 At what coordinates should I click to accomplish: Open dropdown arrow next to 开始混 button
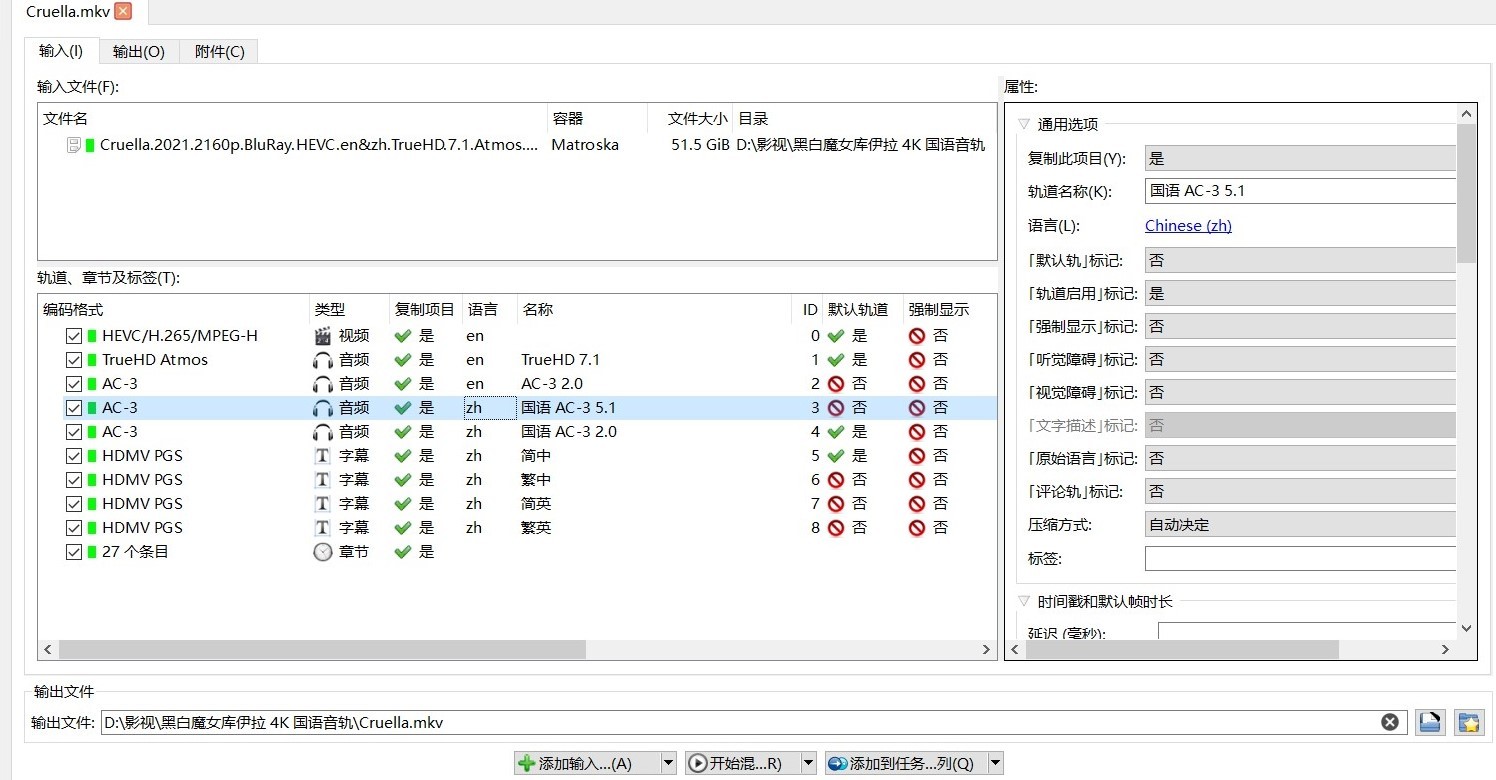tap(808, 764)
